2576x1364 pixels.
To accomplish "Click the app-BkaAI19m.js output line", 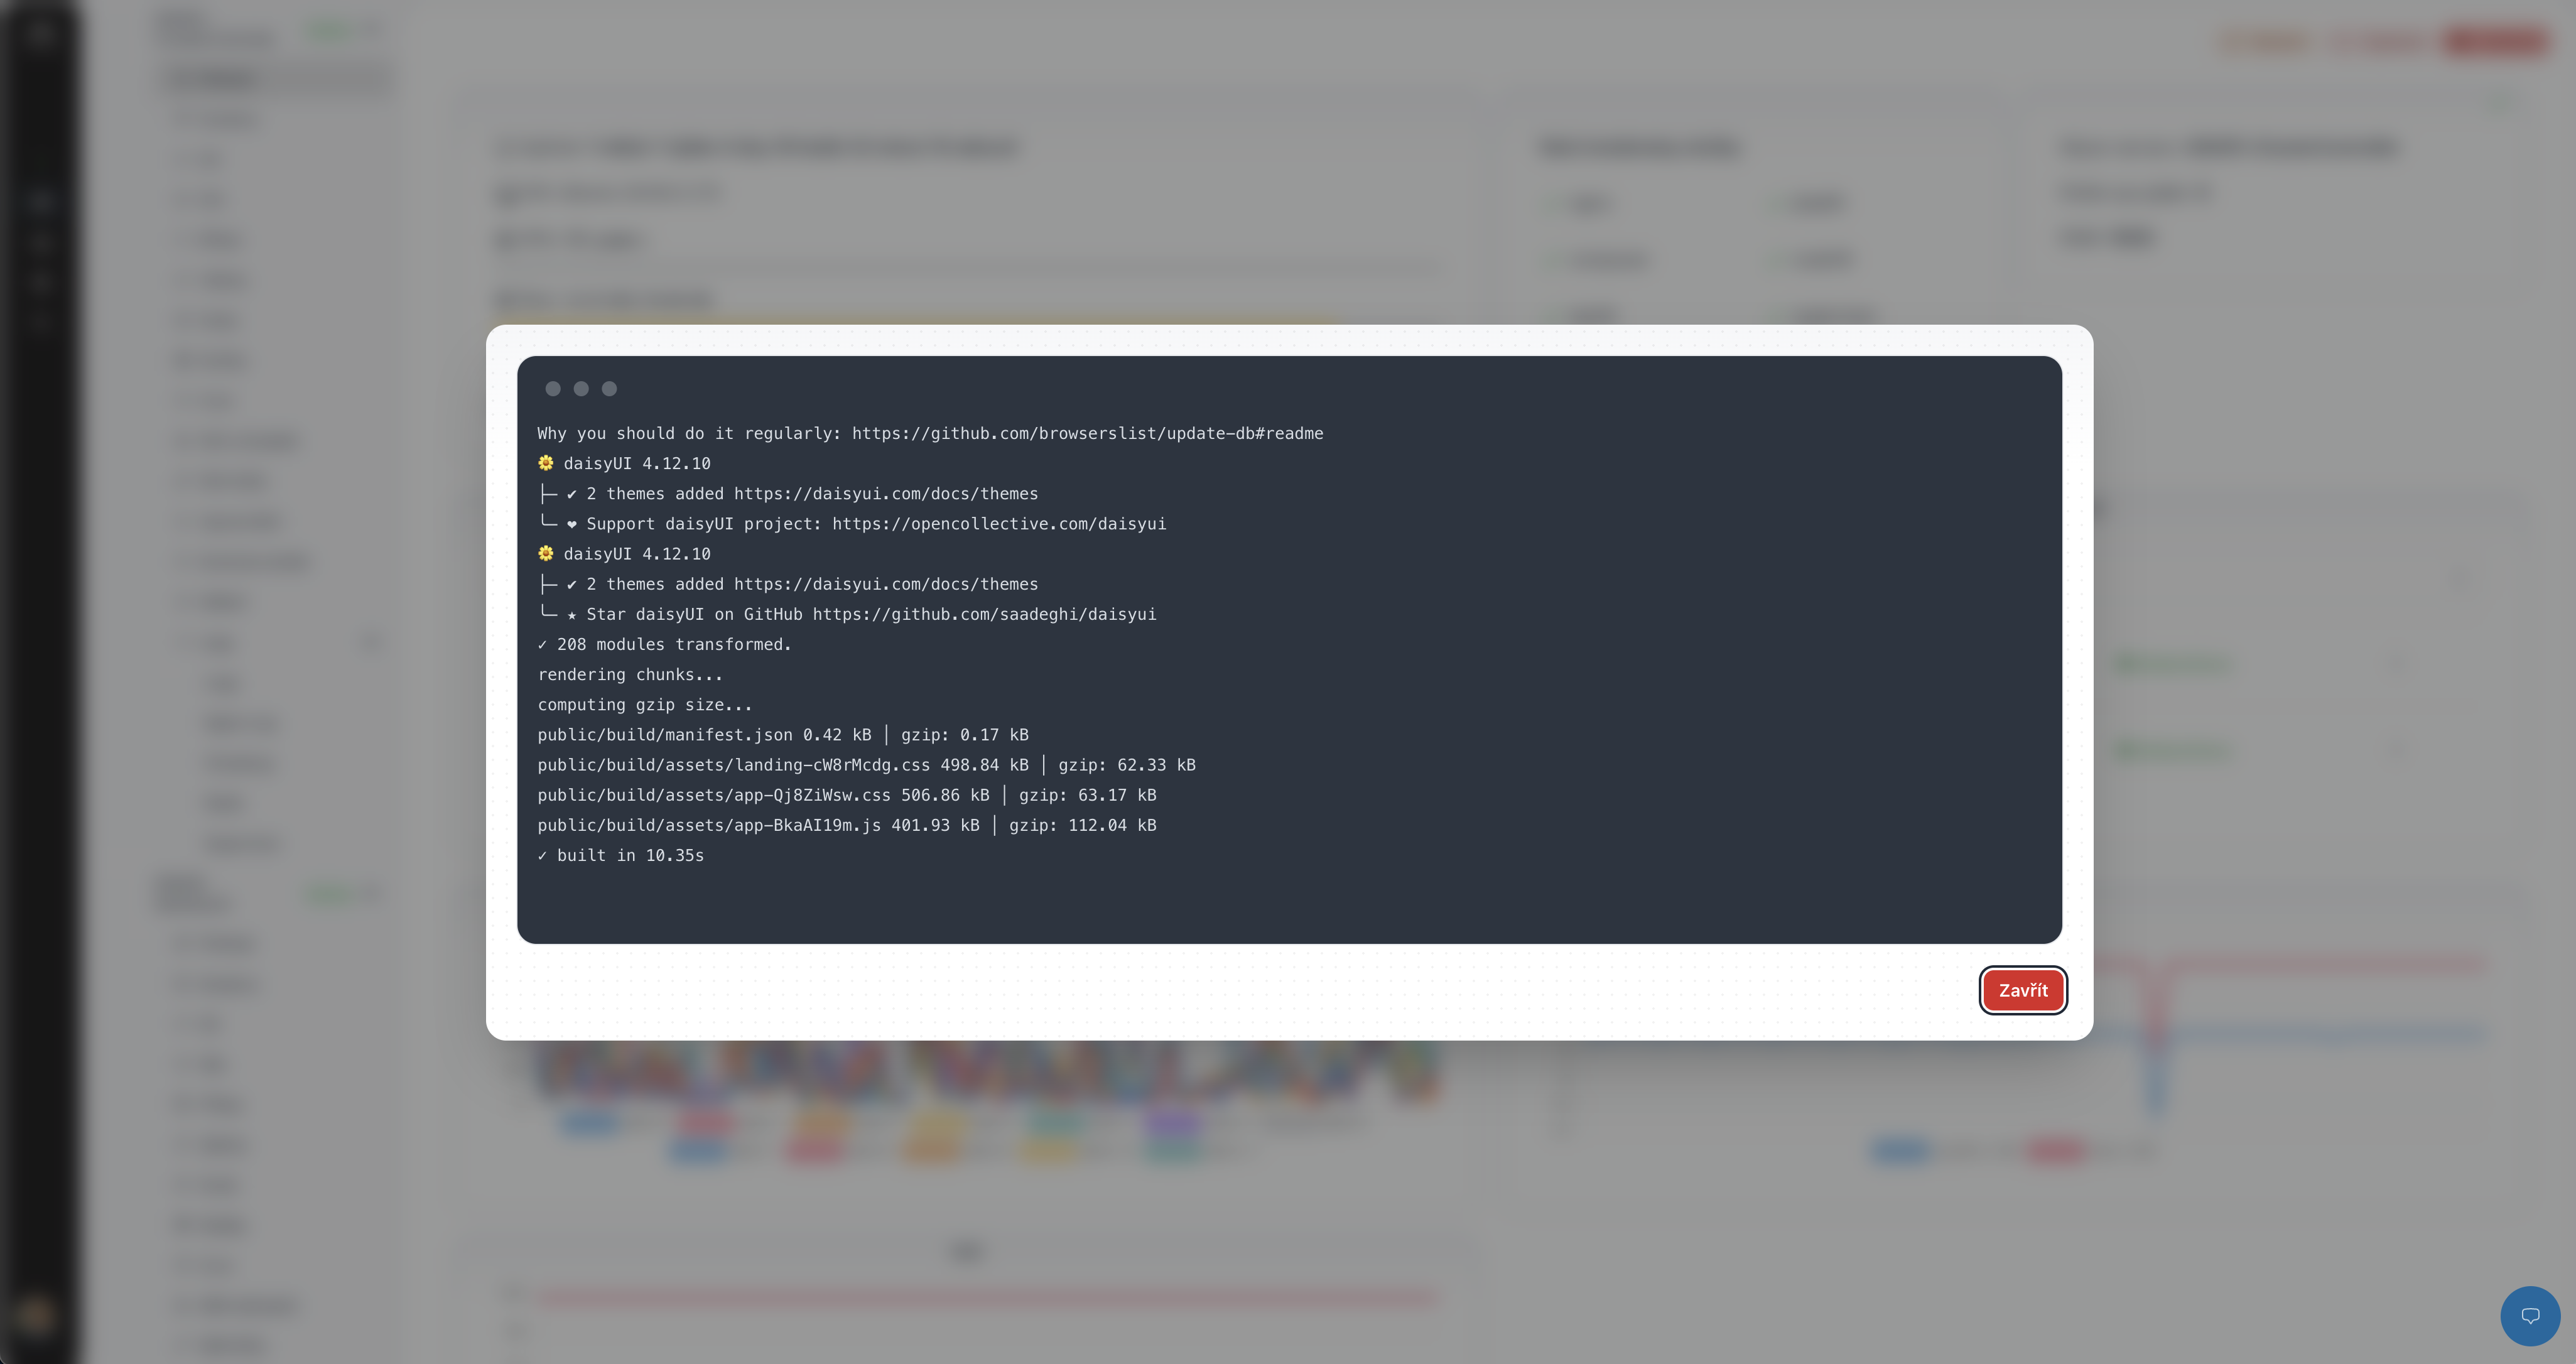I will tap(846, 825).
